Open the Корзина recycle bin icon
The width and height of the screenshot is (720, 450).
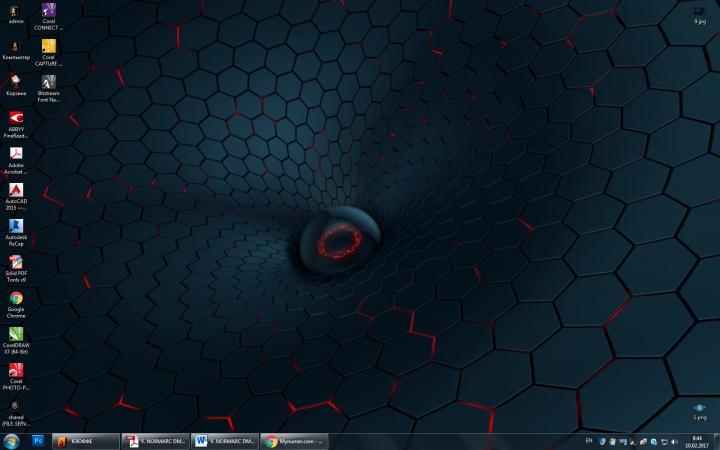click(x=16, y=86)
